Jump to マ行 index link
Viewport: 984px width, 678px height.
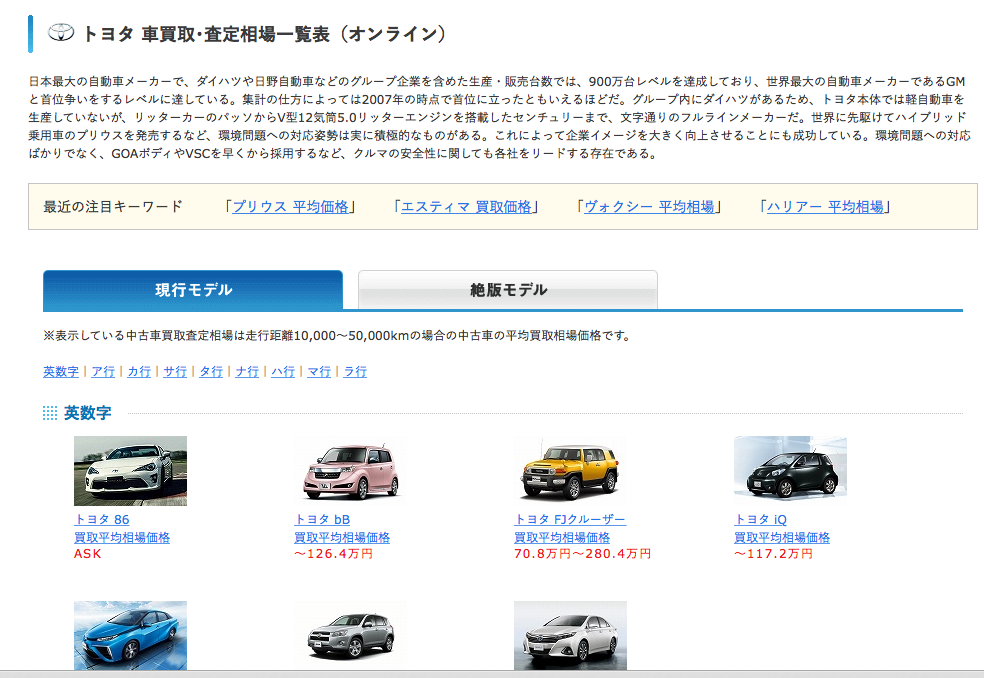point(319,372)
